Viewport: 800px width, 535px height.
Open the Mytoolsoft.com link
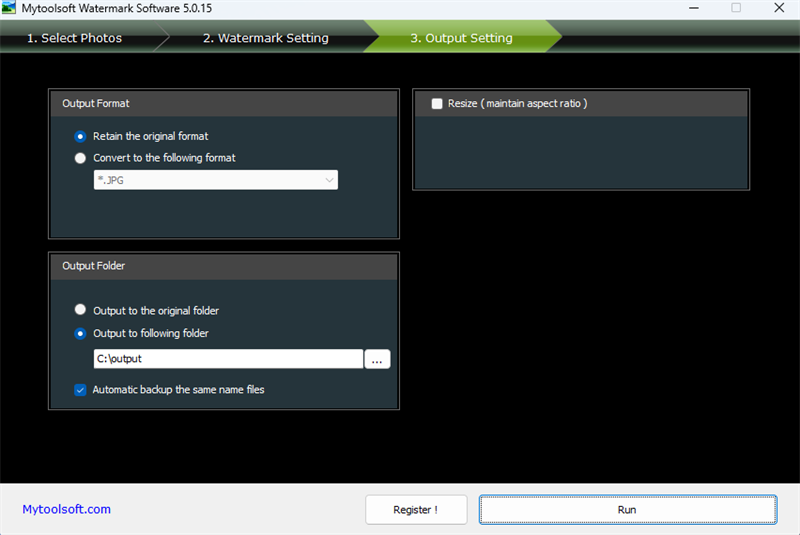click(66, 509)
